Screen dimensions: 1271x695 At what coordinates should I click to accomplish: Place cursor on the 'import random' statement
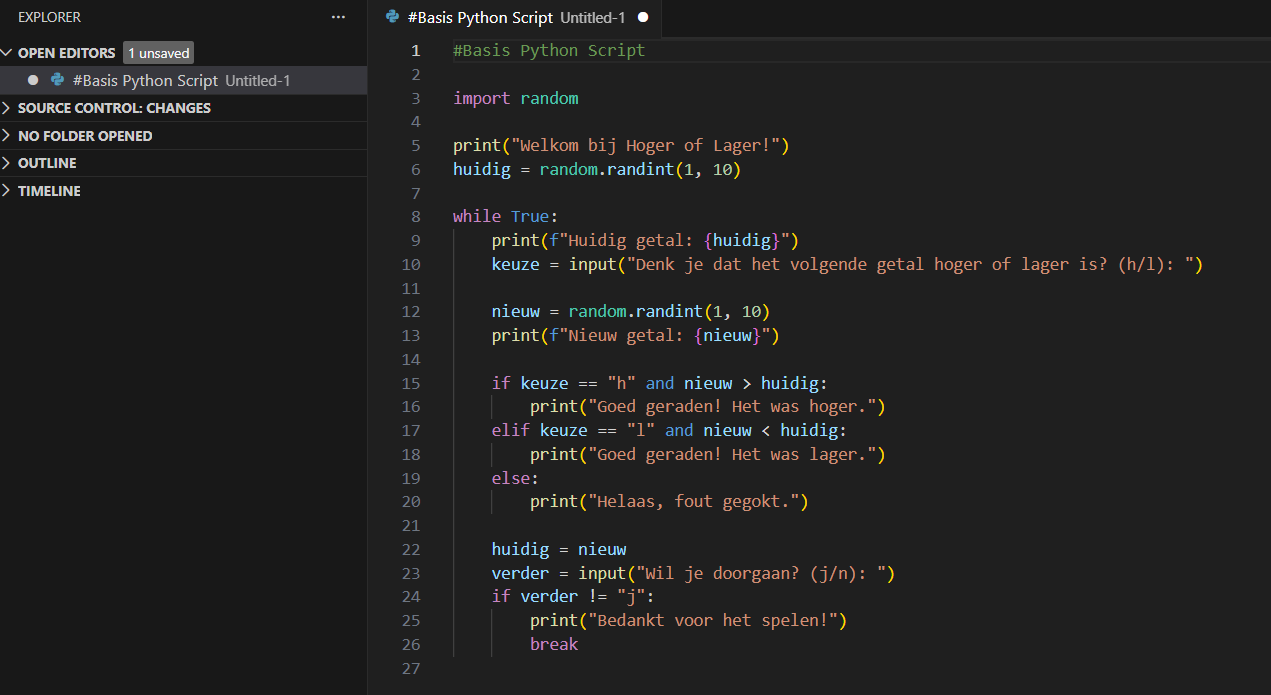[x=515, y=98]
